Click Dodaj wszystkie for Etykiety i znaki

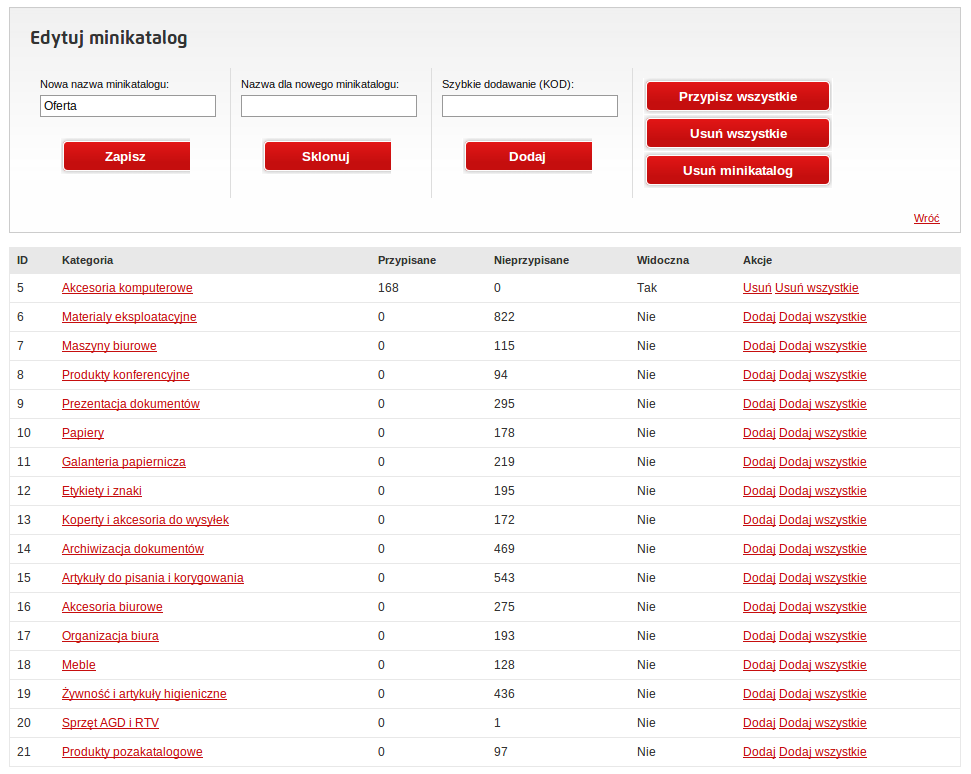pos(822,491)
